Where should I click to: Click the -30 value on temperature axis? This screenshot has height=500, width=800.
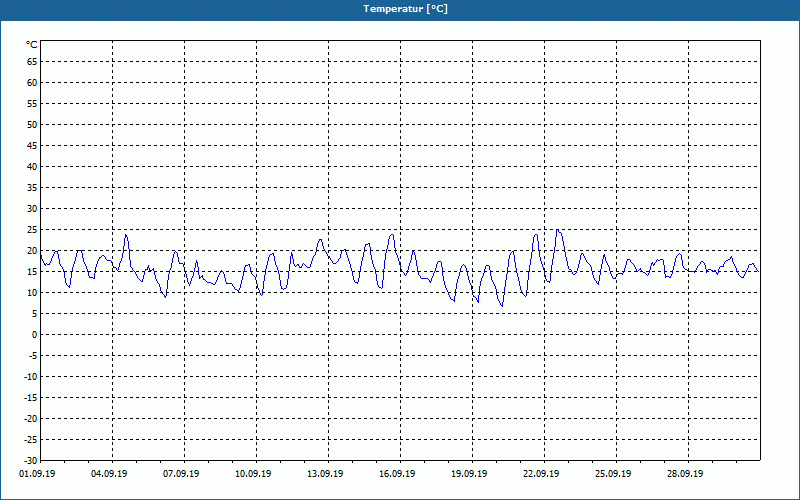pos(30,461)
